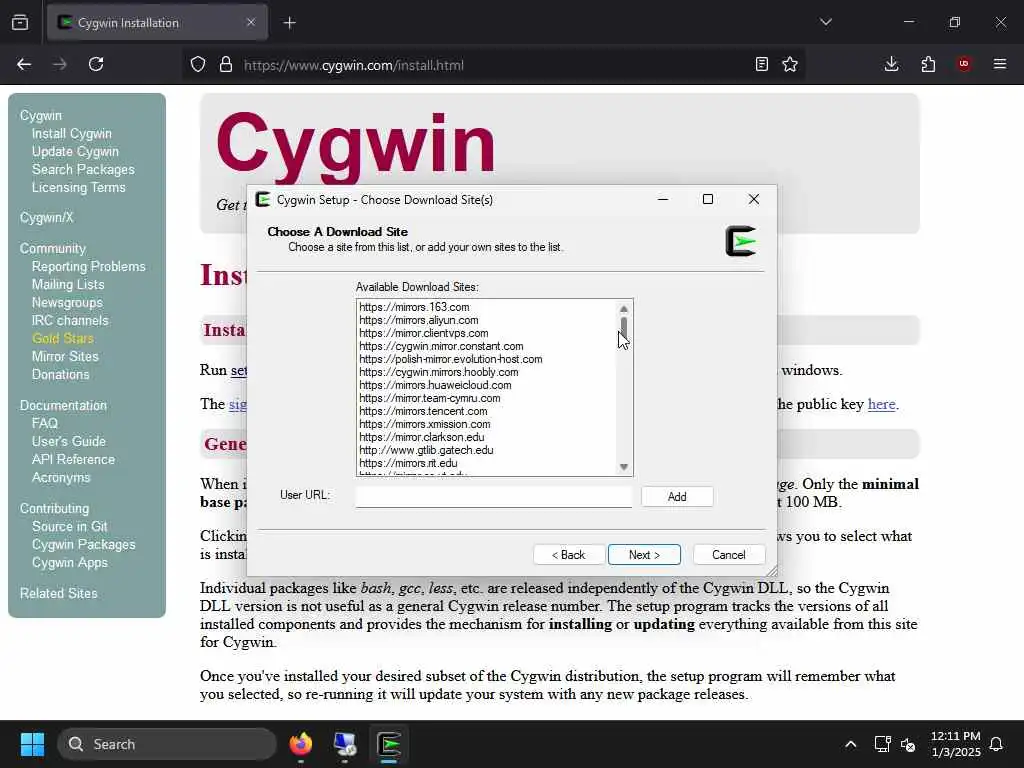Click the site security padlock icon
Viewport: 1024px width, 768px height.
pyautogui.click(x=226, y=65)
